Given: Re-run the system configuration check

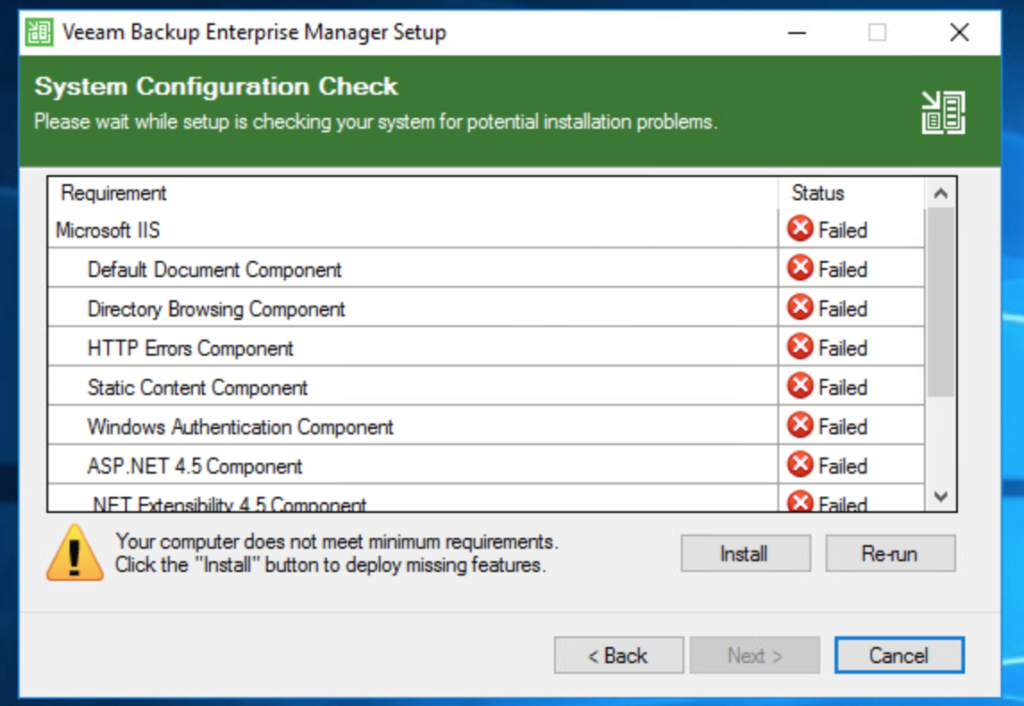Looking at the screenshot, I should pyautogui.click(x=890, y=554).
